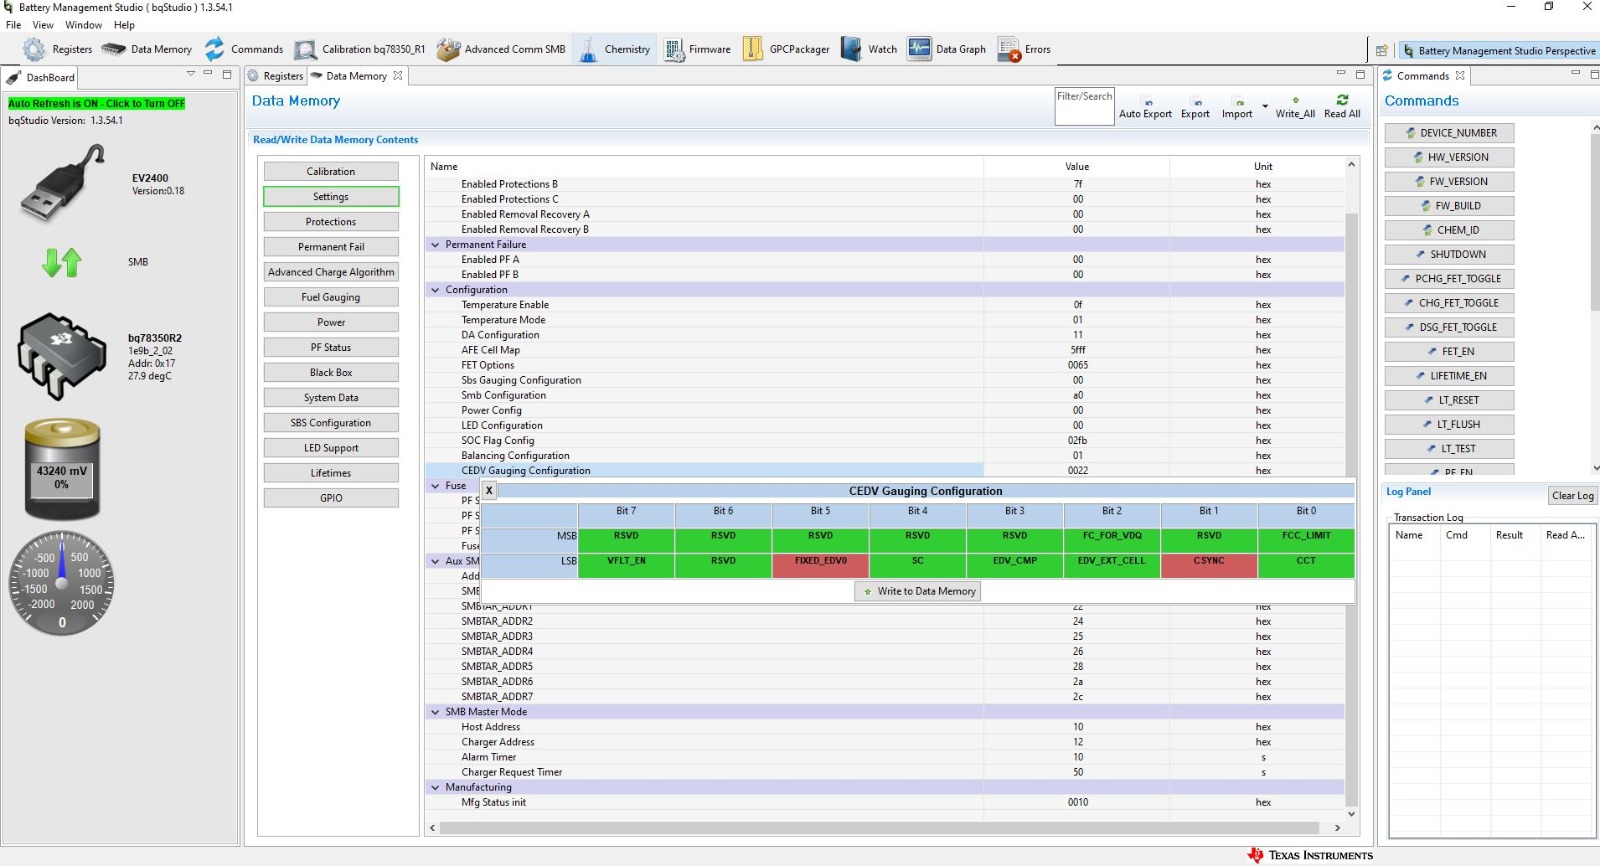Select the FET Options value 0065

(x=1077, y=366)
